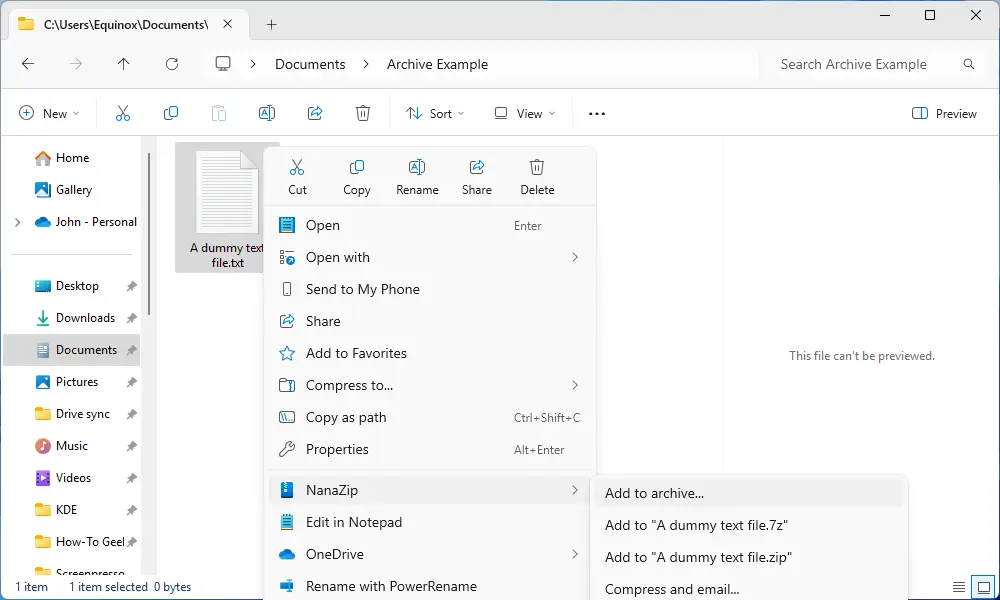
Task: Refresh the folder view
Action: [172, 64]
